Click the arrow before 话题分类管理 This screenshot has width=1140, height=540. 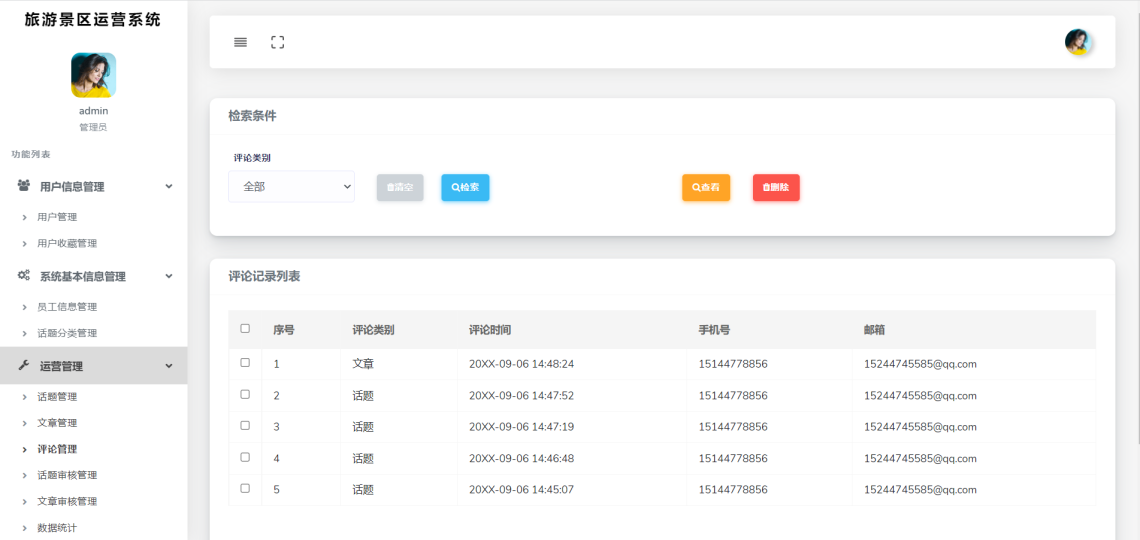tap(25, 334)
